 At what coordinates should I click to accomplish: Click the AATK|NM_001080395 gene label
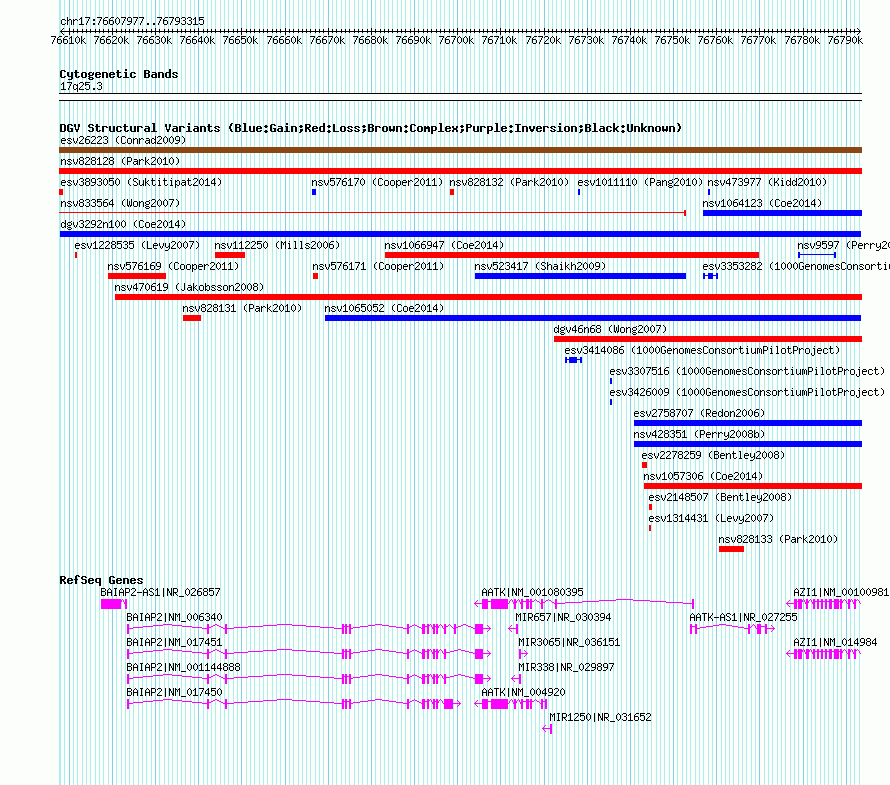tap(532, 592)
